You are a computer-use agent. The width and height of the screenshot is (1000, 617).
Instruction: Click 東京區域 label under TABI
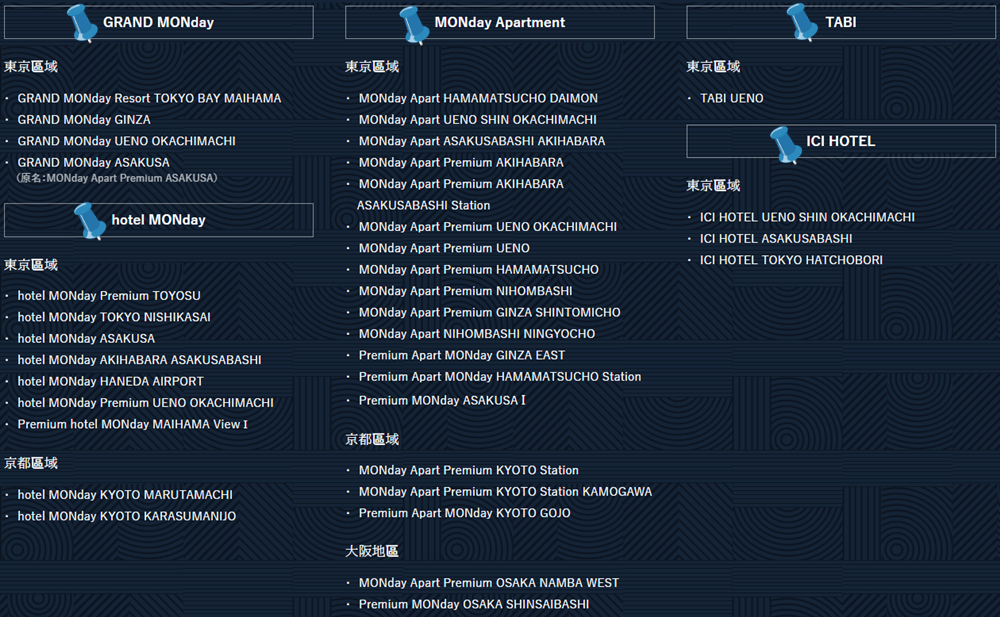(x=714, y=67)
